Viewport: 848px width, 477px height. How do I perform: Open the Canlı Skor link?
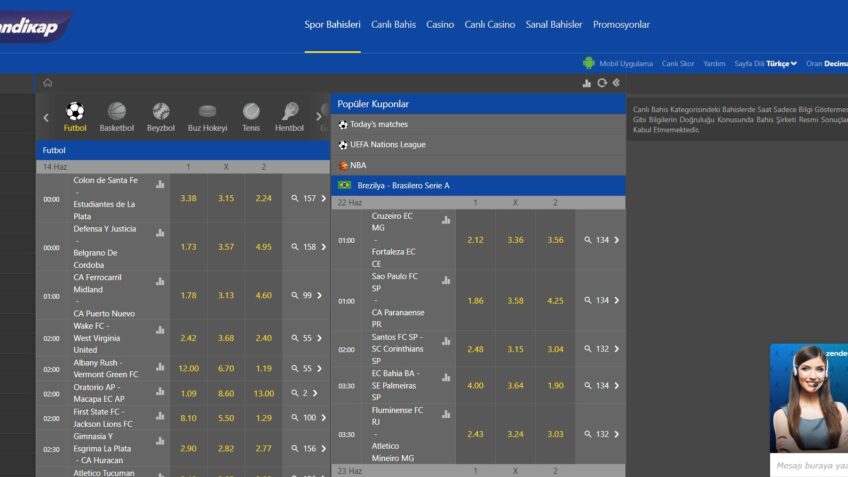coord(678,63)
